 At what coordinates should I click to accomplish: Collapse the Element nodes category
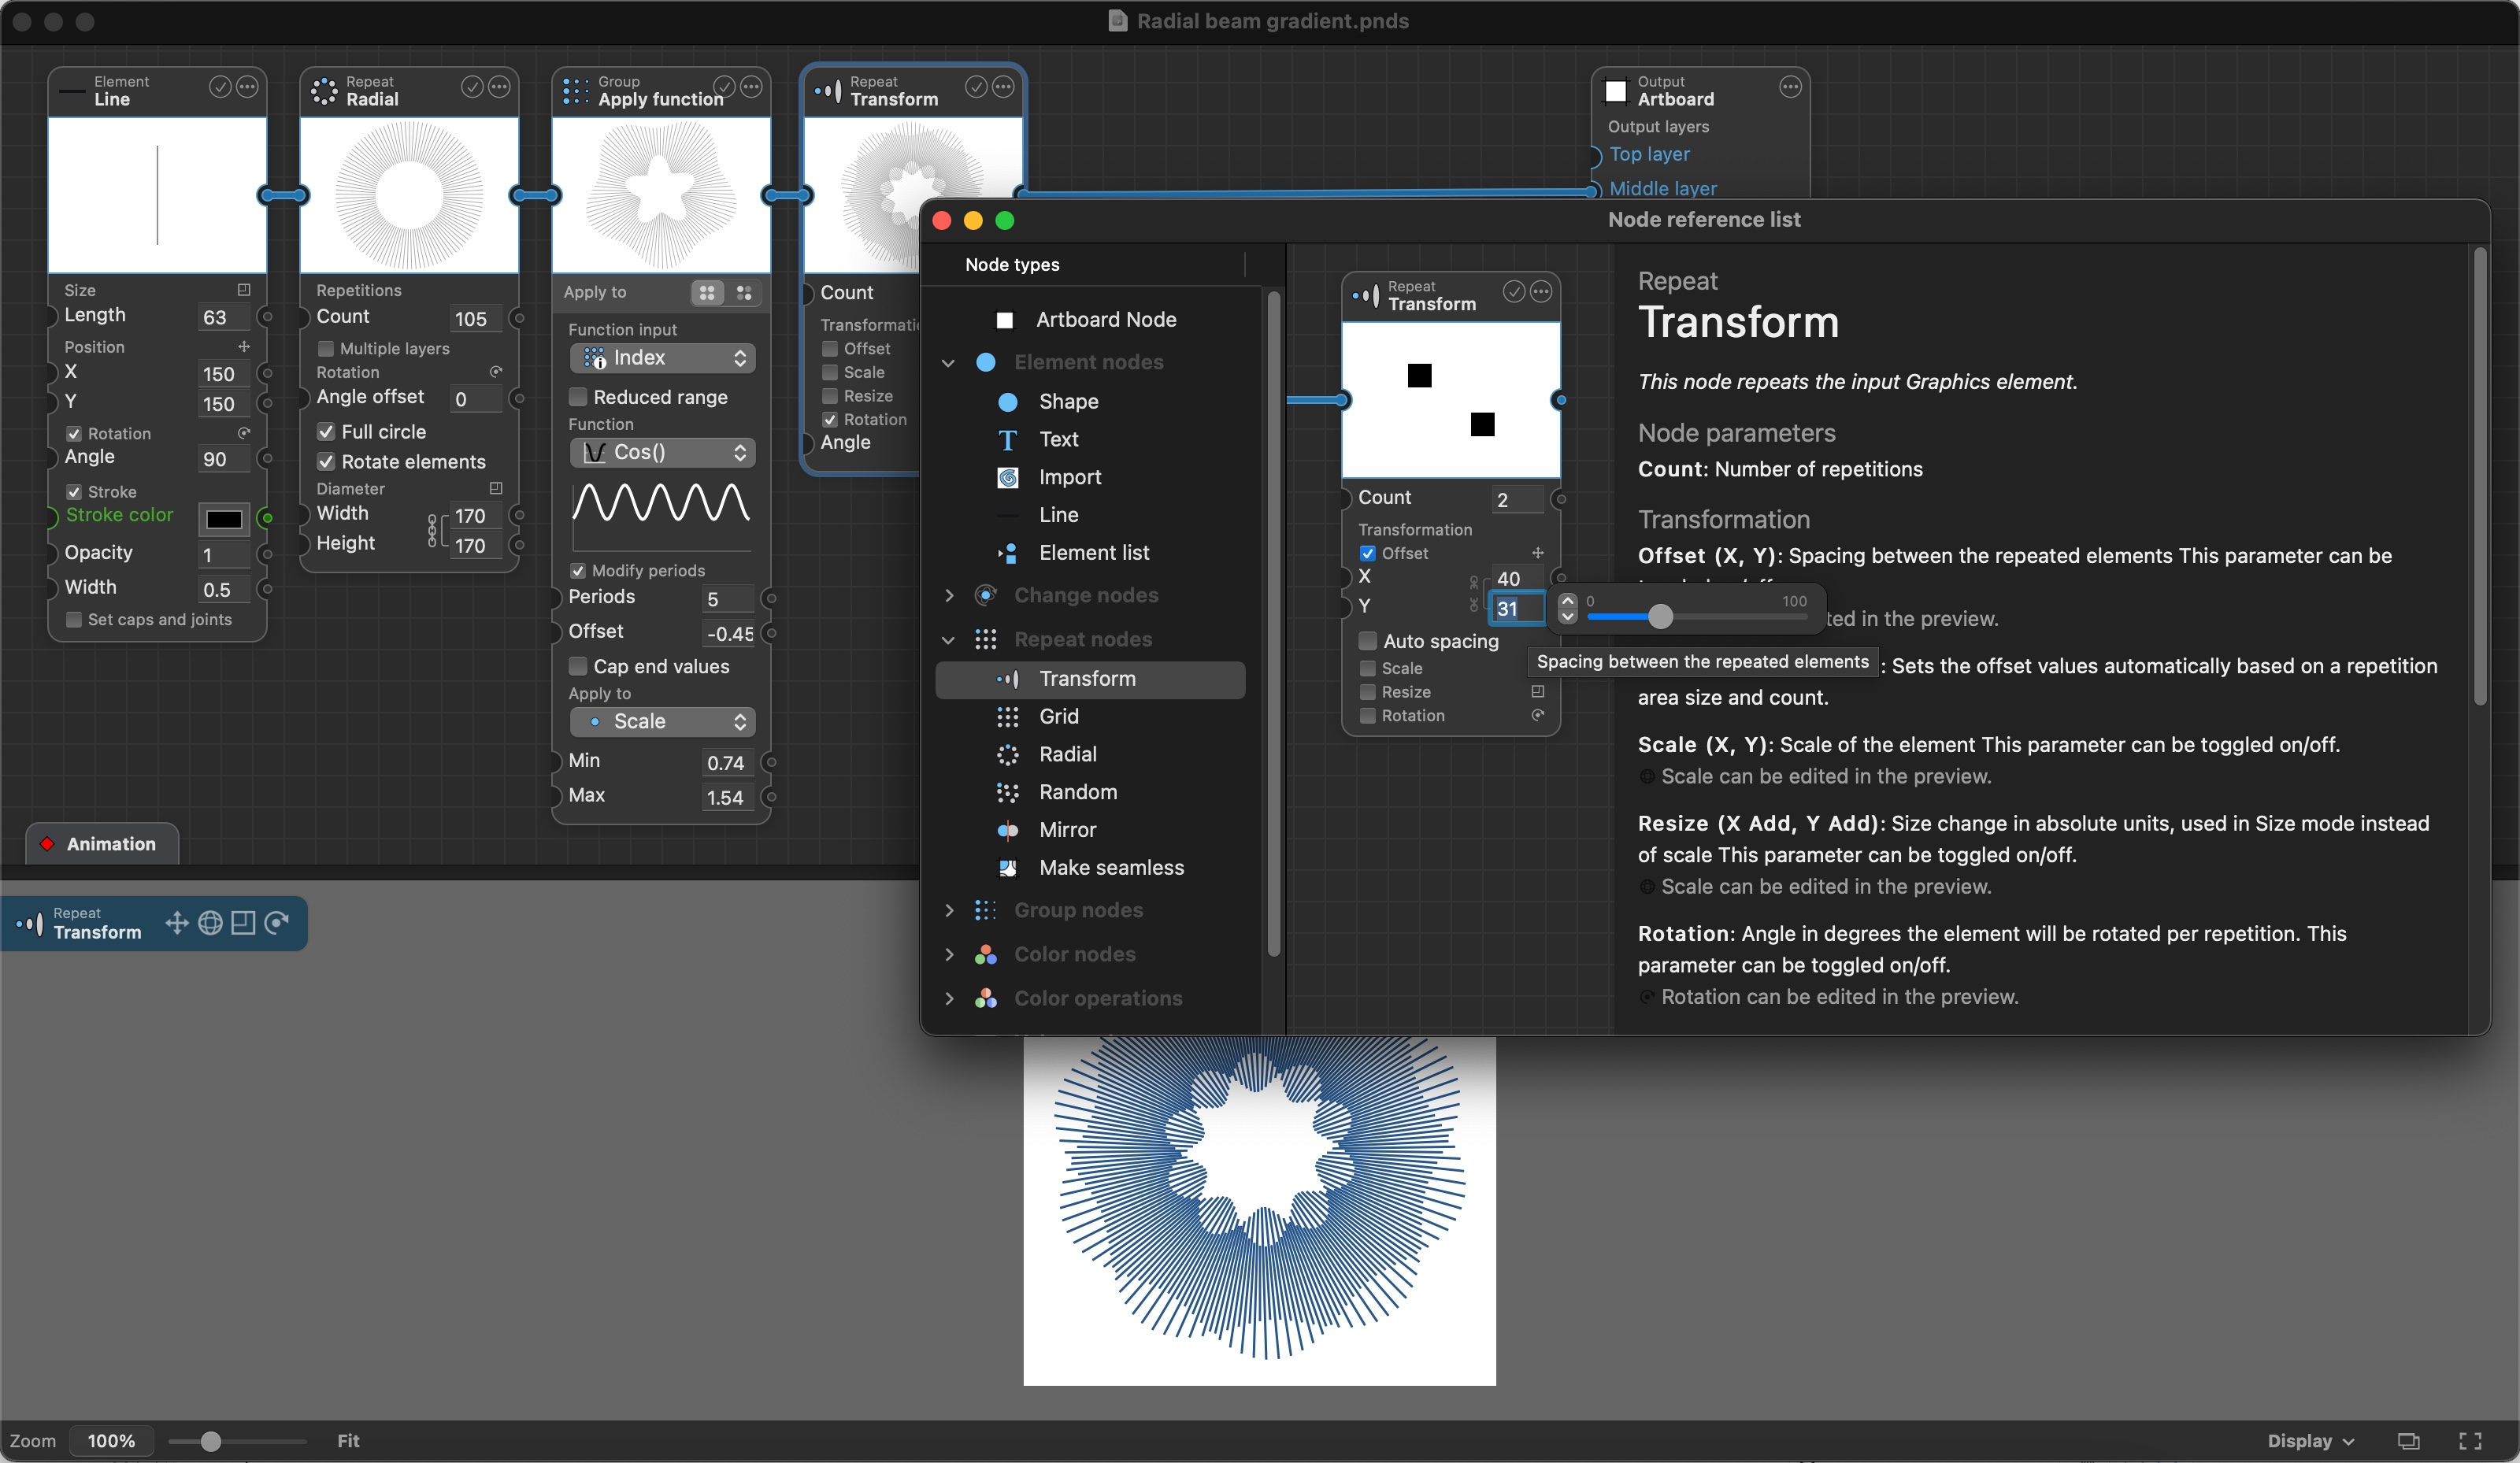[x=949, y=362]
